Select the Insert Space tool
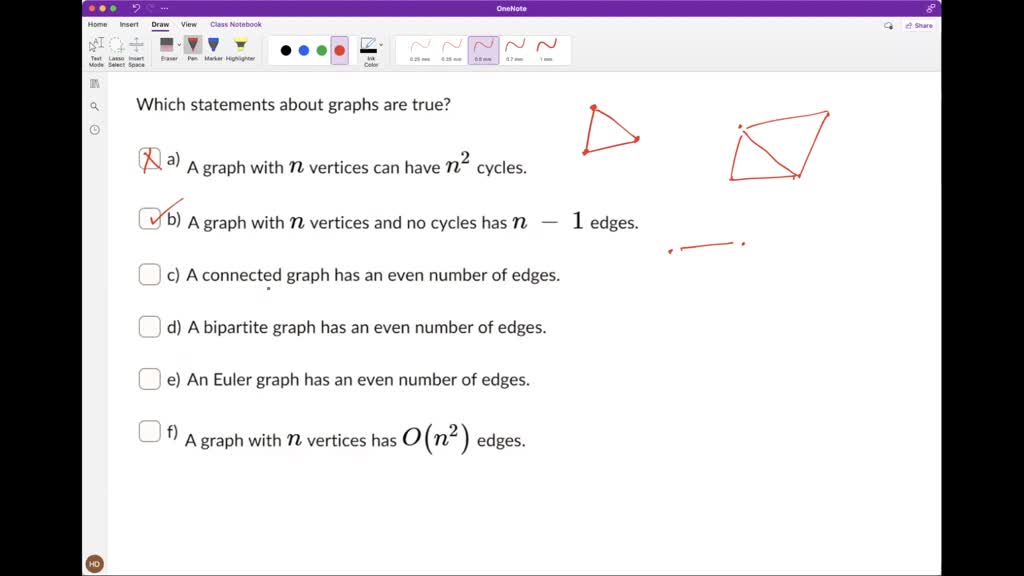 137,47
